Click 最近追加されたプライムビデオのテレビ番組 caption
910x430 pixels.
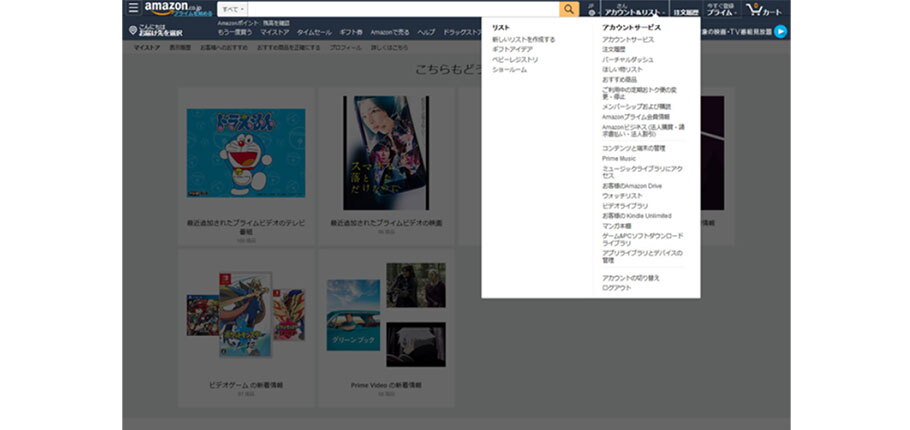(x=246, y=227)
